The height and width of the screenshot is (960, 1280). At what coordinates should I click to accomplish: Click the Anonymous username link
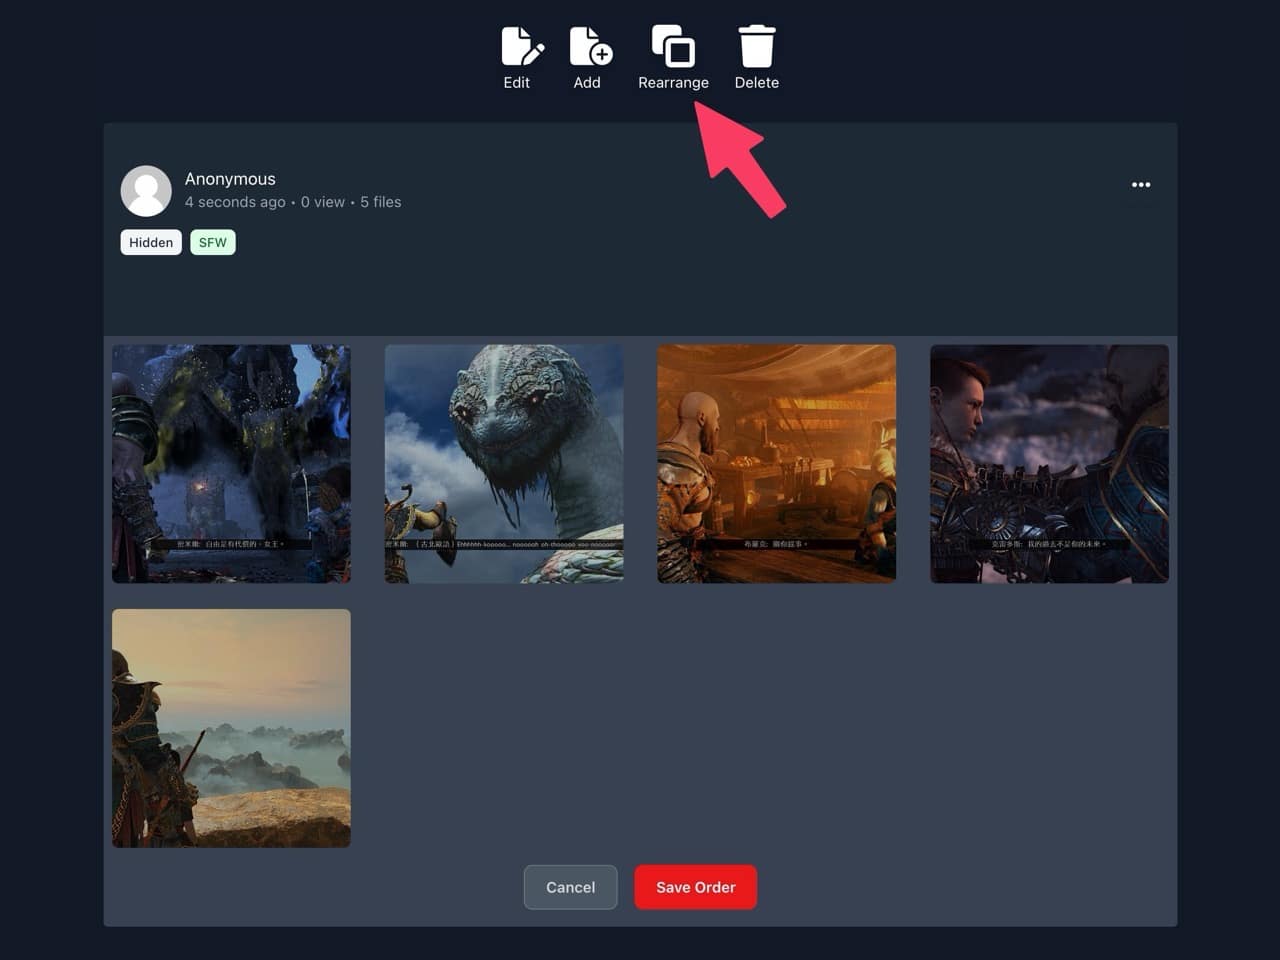[230, 178]
